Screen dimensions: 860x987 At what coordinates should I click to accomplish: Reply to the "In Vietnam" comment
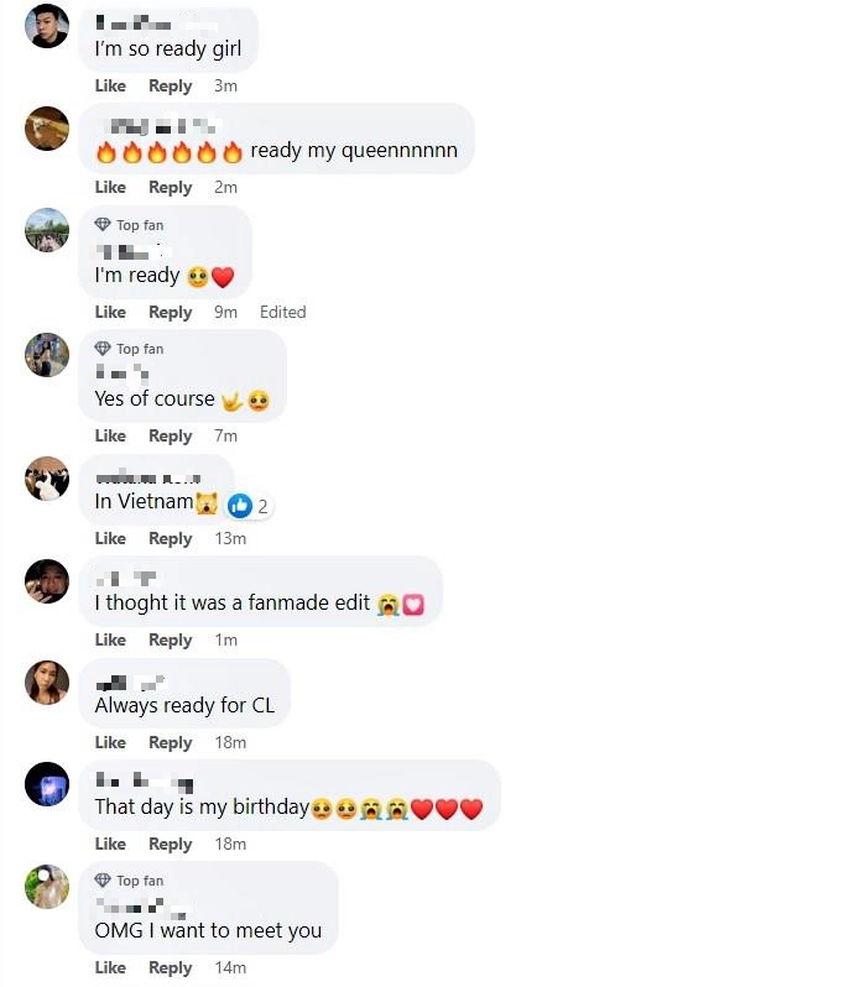pyautogui.click(x=170, y=538)
